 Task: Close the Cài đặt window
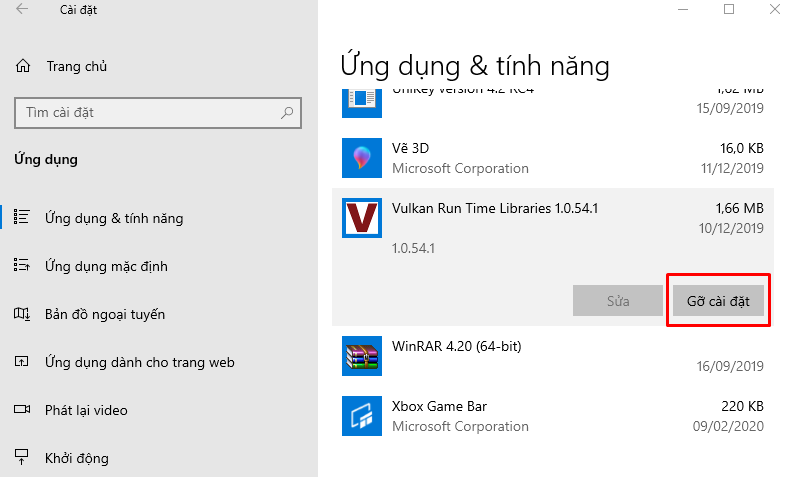coord(775,9)
